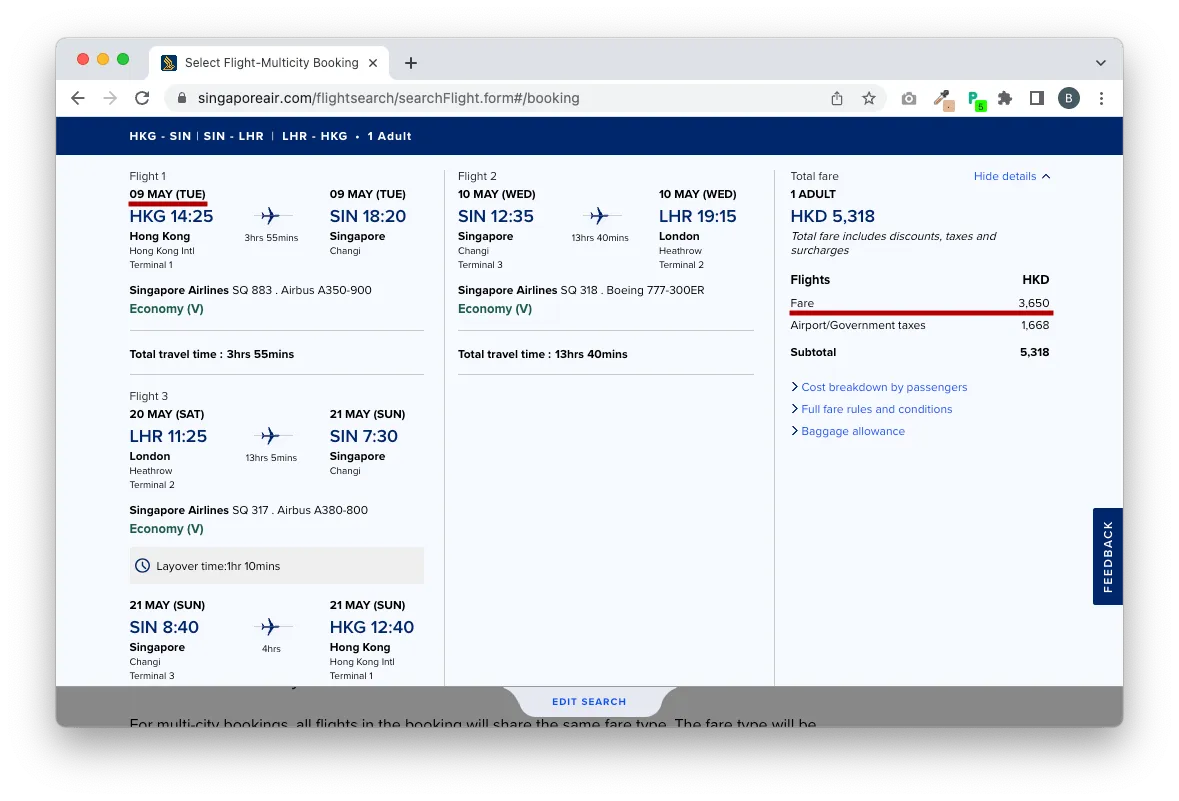Click the Airport/Government taxes row

coord(920,325)
